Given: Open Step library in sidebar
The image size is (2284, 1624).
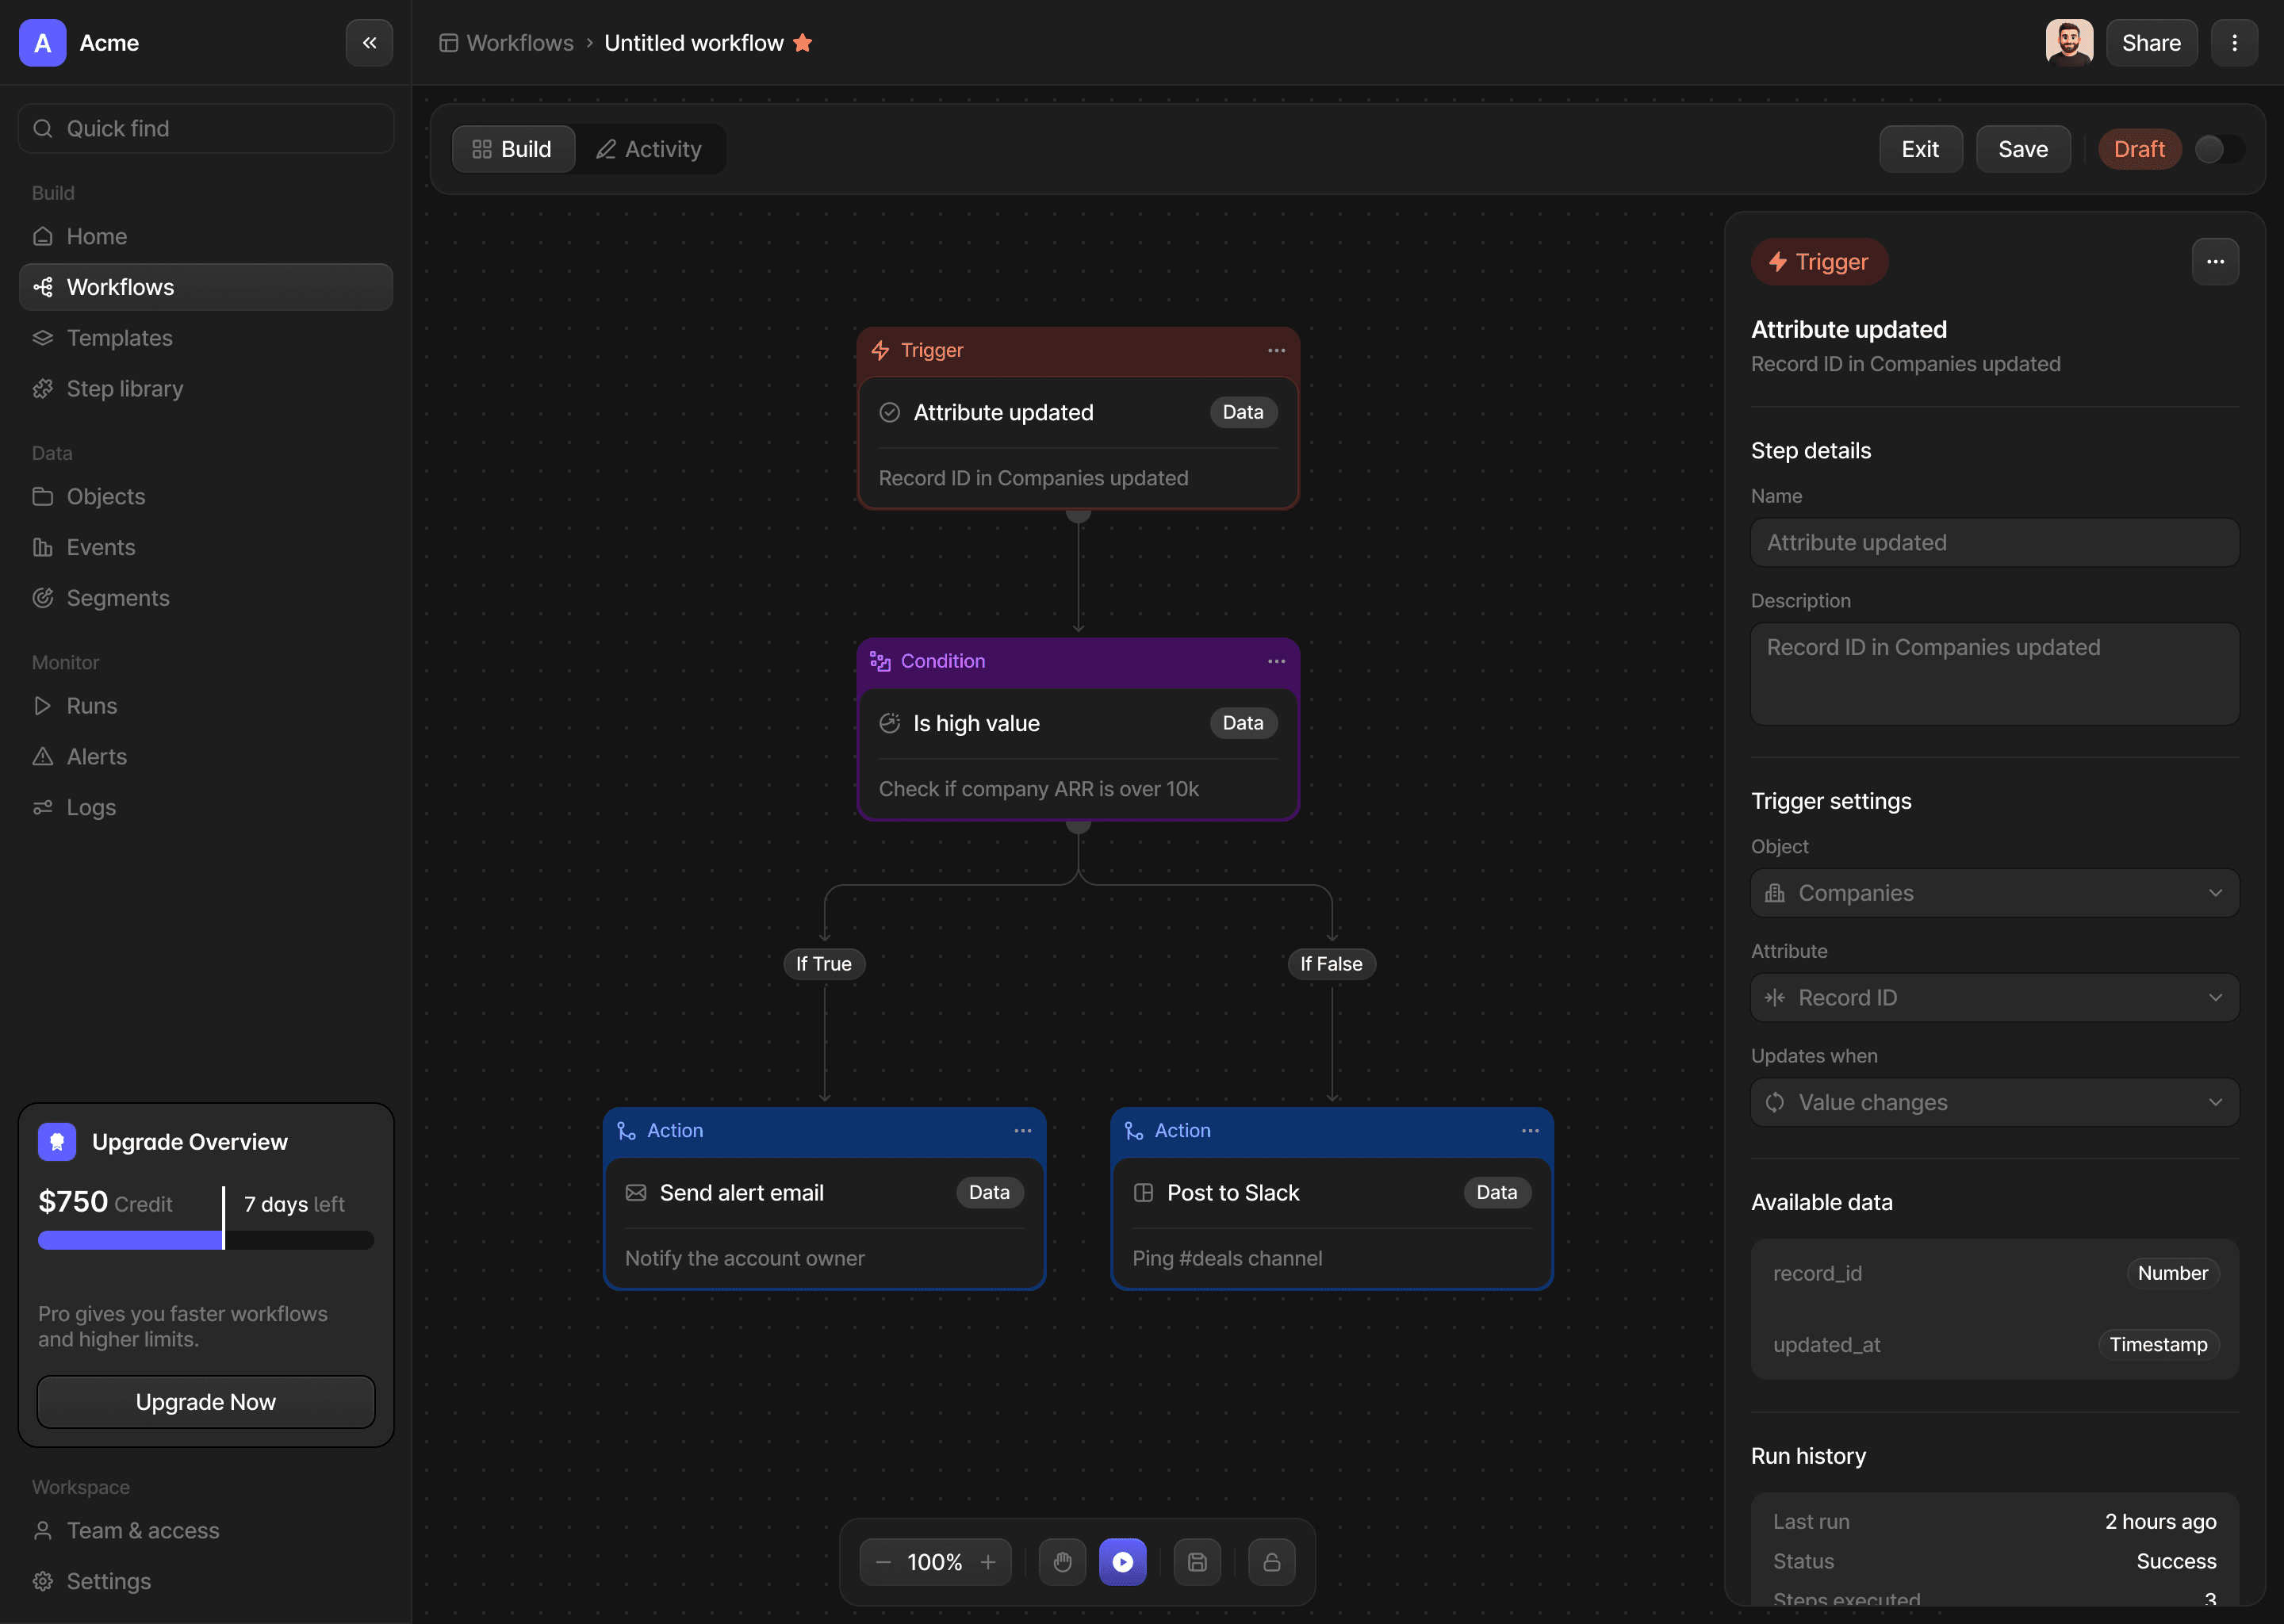Looking at the screenshot, I should coord(124,389).
